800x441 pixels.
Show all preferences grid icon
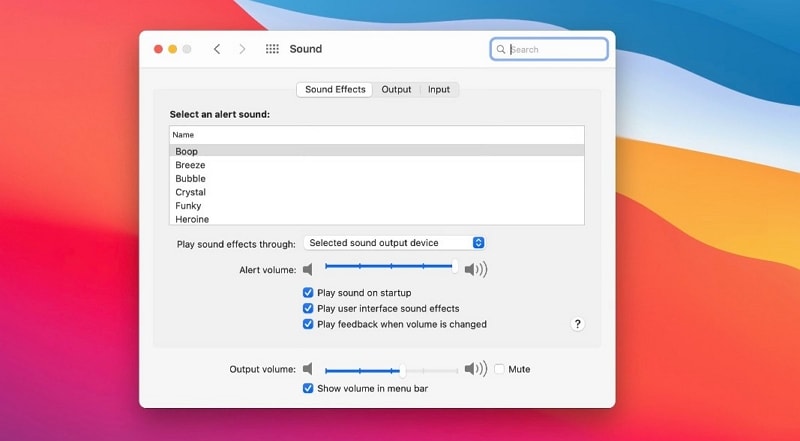(x=272, y=49)
